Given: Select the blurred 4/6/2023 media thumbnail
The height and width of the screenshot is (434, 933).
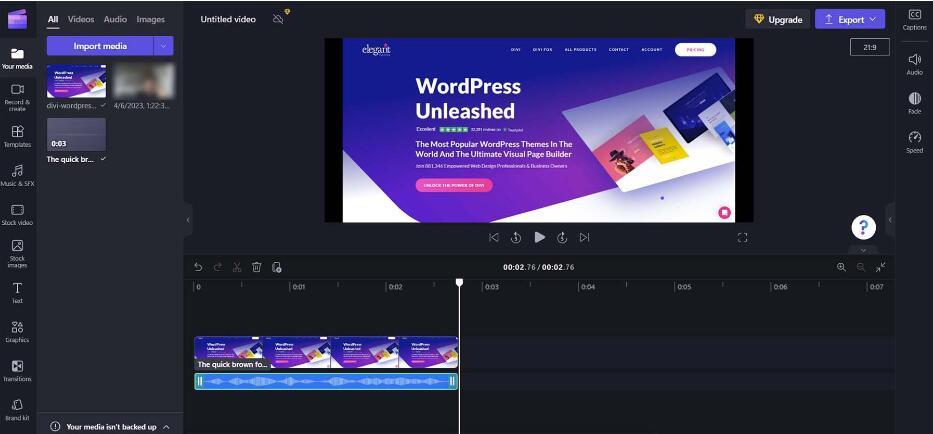Looking at the screenshot, I should [144, 81].
